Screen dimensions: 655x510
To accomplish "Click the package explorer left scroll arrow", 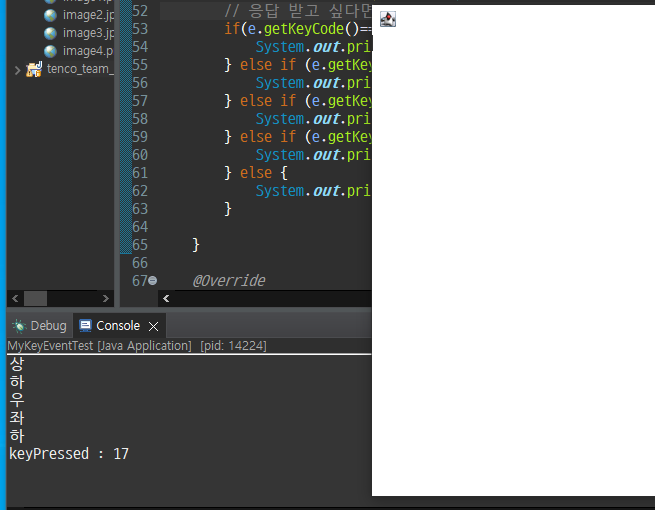I will tap(15, 298).
